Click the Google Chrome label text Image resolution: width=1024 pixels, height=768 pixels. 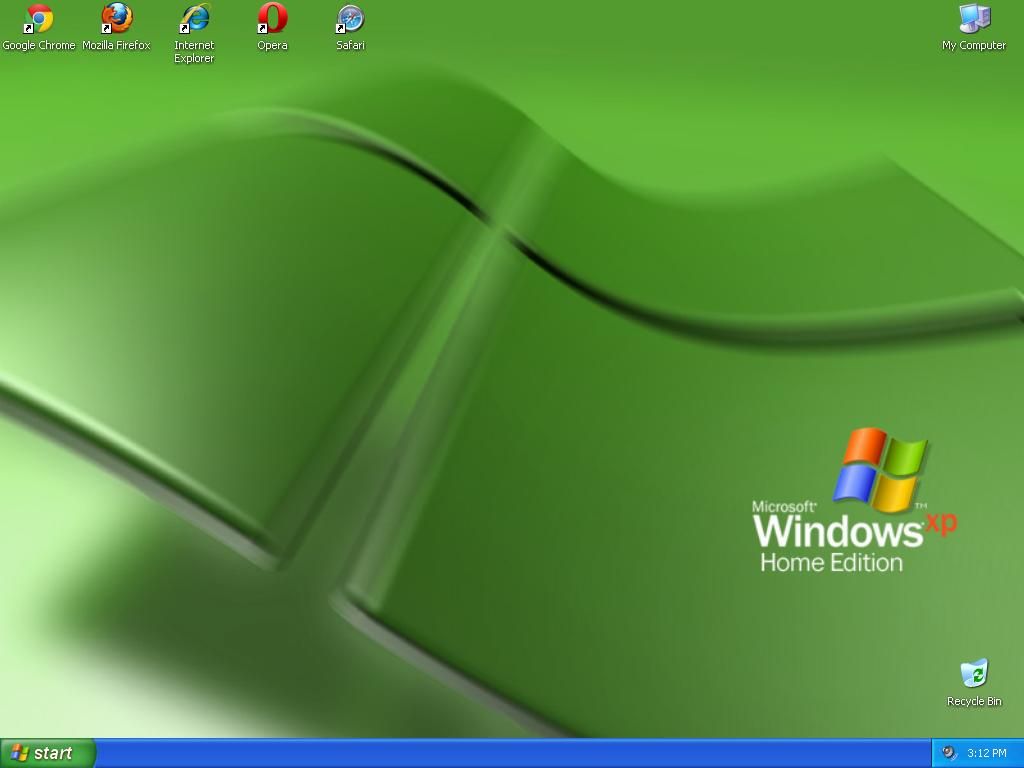38,44
